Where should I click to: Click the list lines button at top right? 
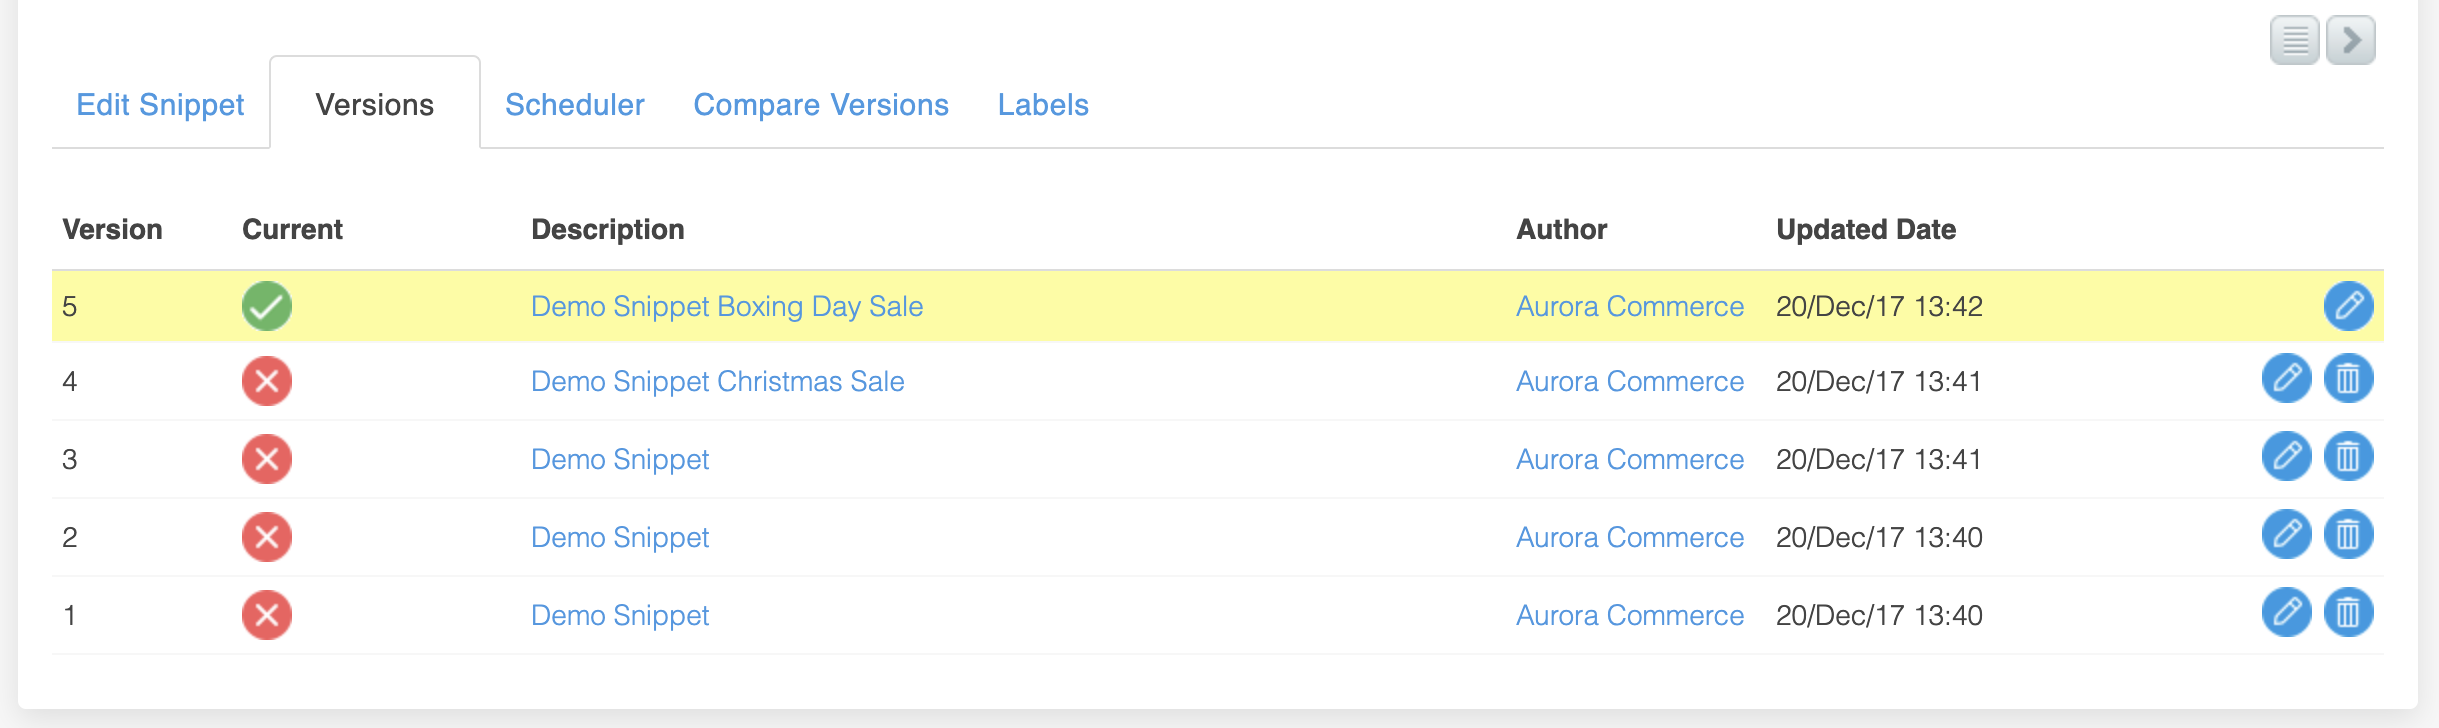click(2295, 41)
